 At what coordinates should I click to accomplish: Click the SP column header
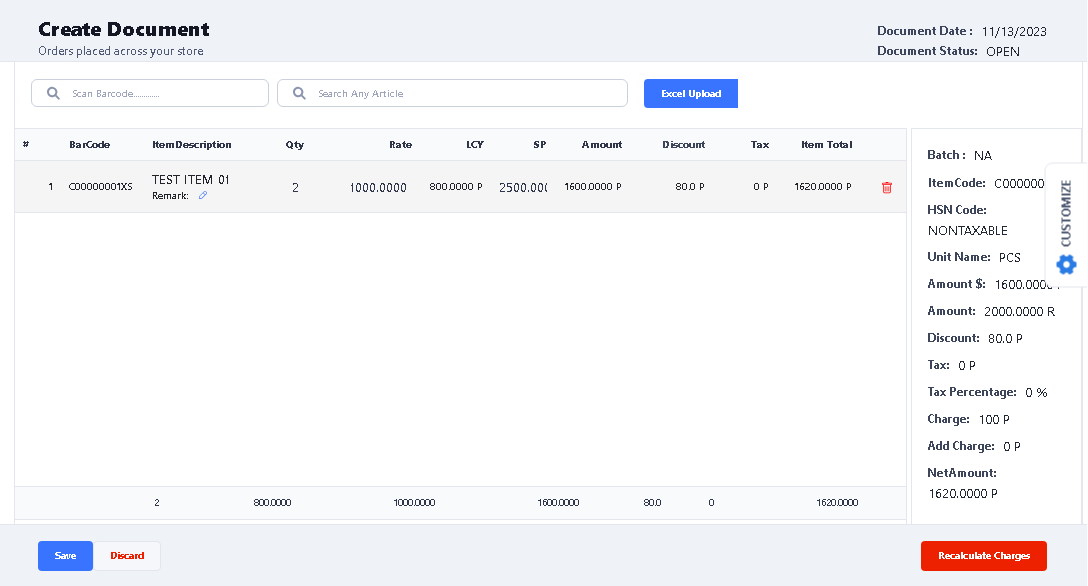coord(539,144)
